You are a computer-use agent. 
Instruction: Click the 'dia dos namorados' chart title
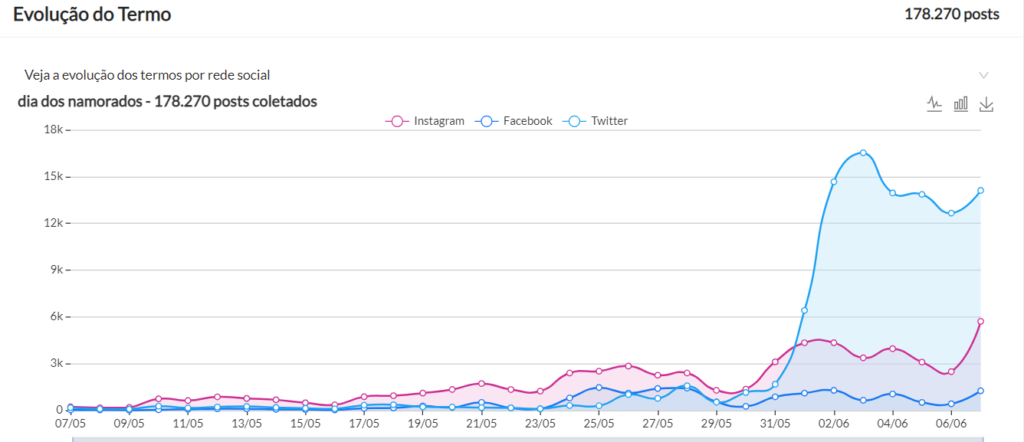pyautogui.click(x=168, y=101)
